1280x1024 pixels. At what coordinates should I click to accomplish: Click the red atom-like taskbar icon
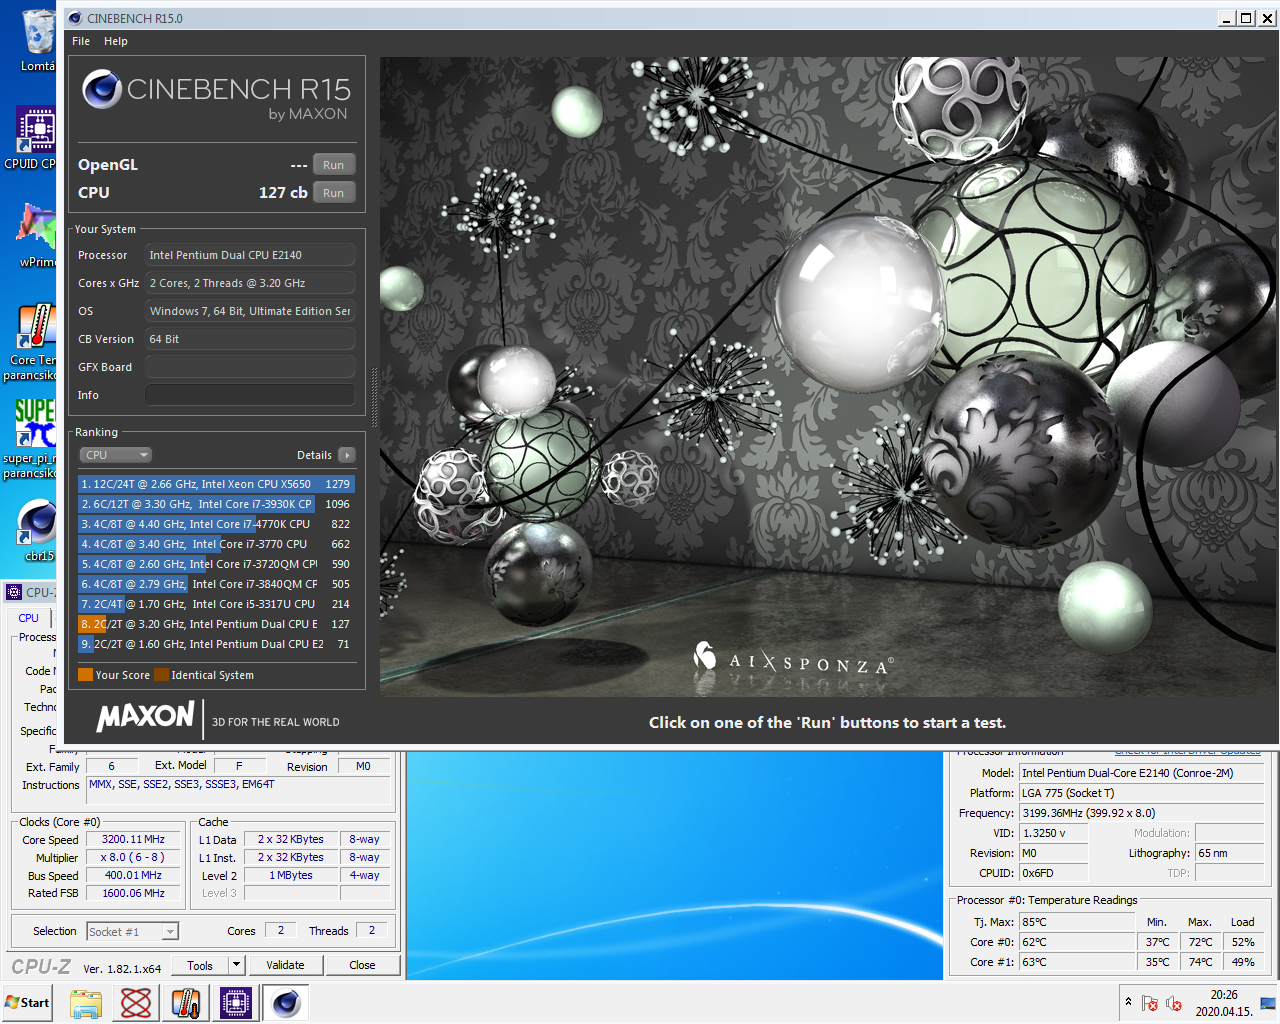(136, 1003)
